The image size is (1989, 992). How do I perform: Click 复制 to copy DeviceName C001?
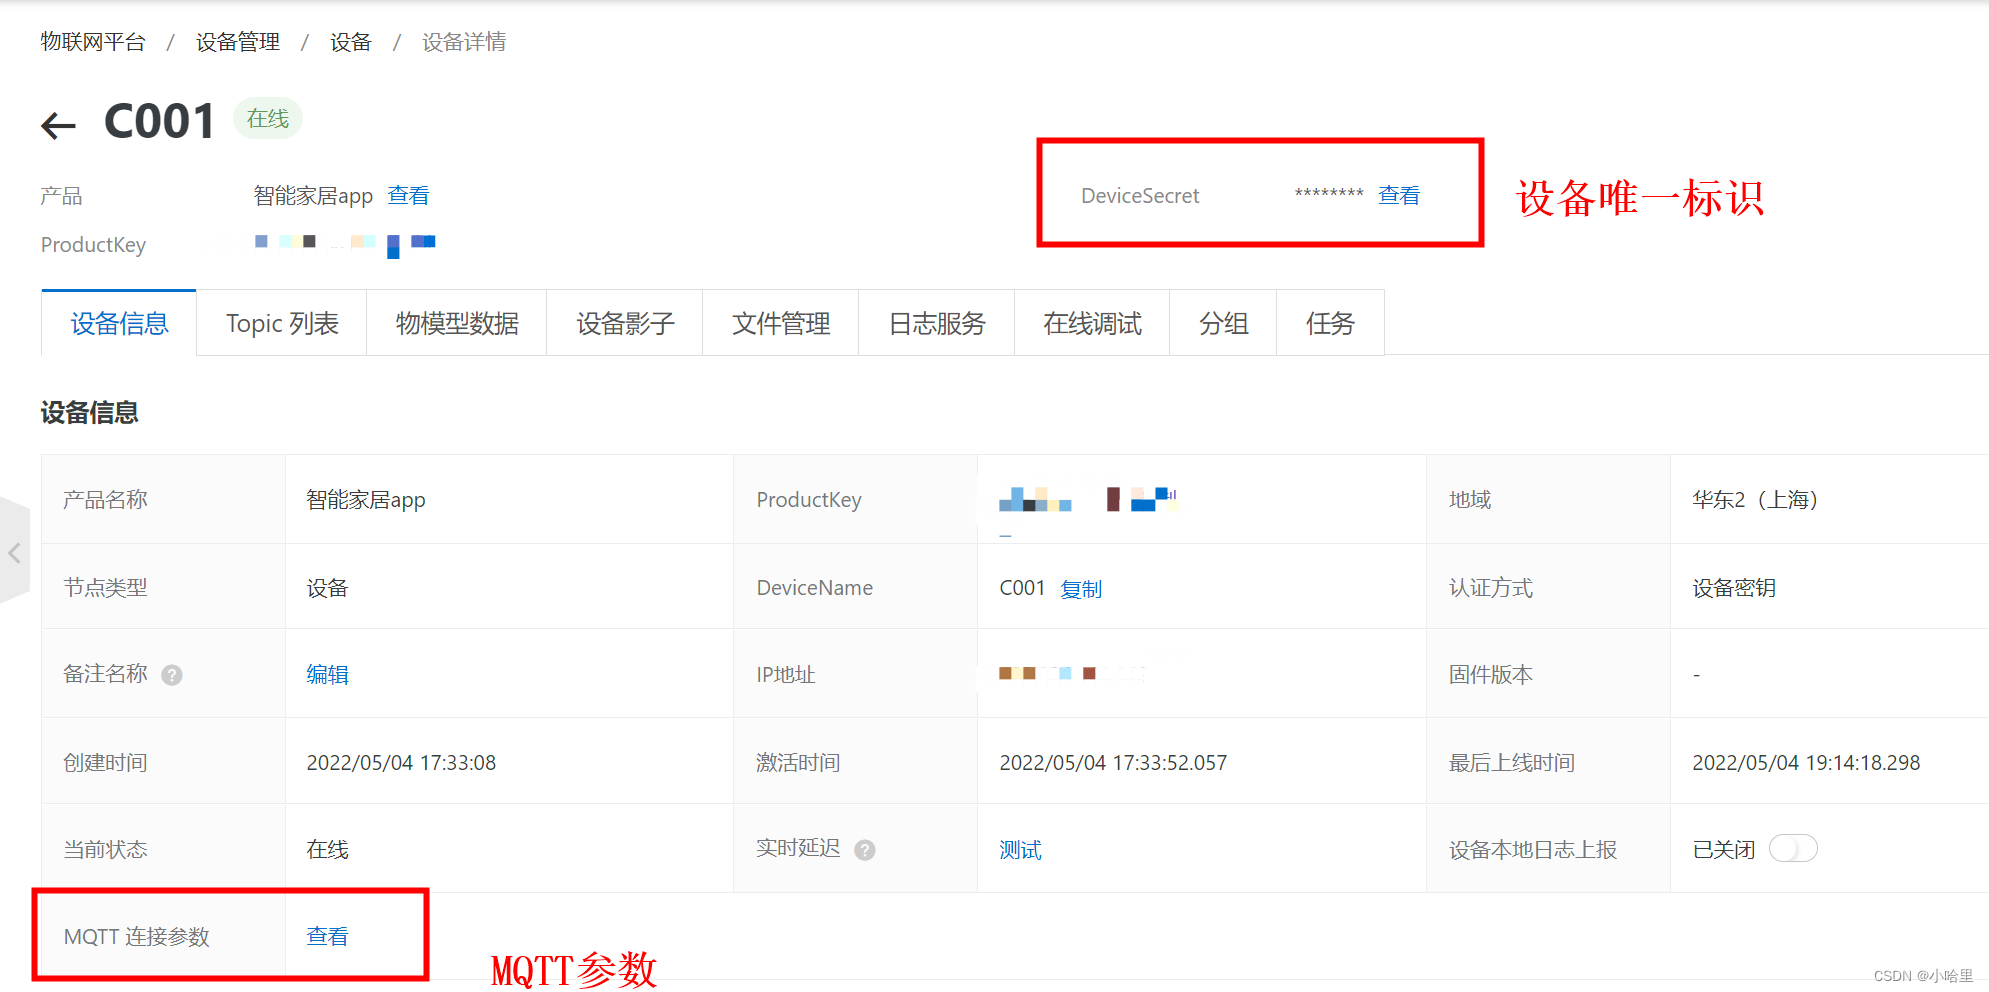[1081, 588]
